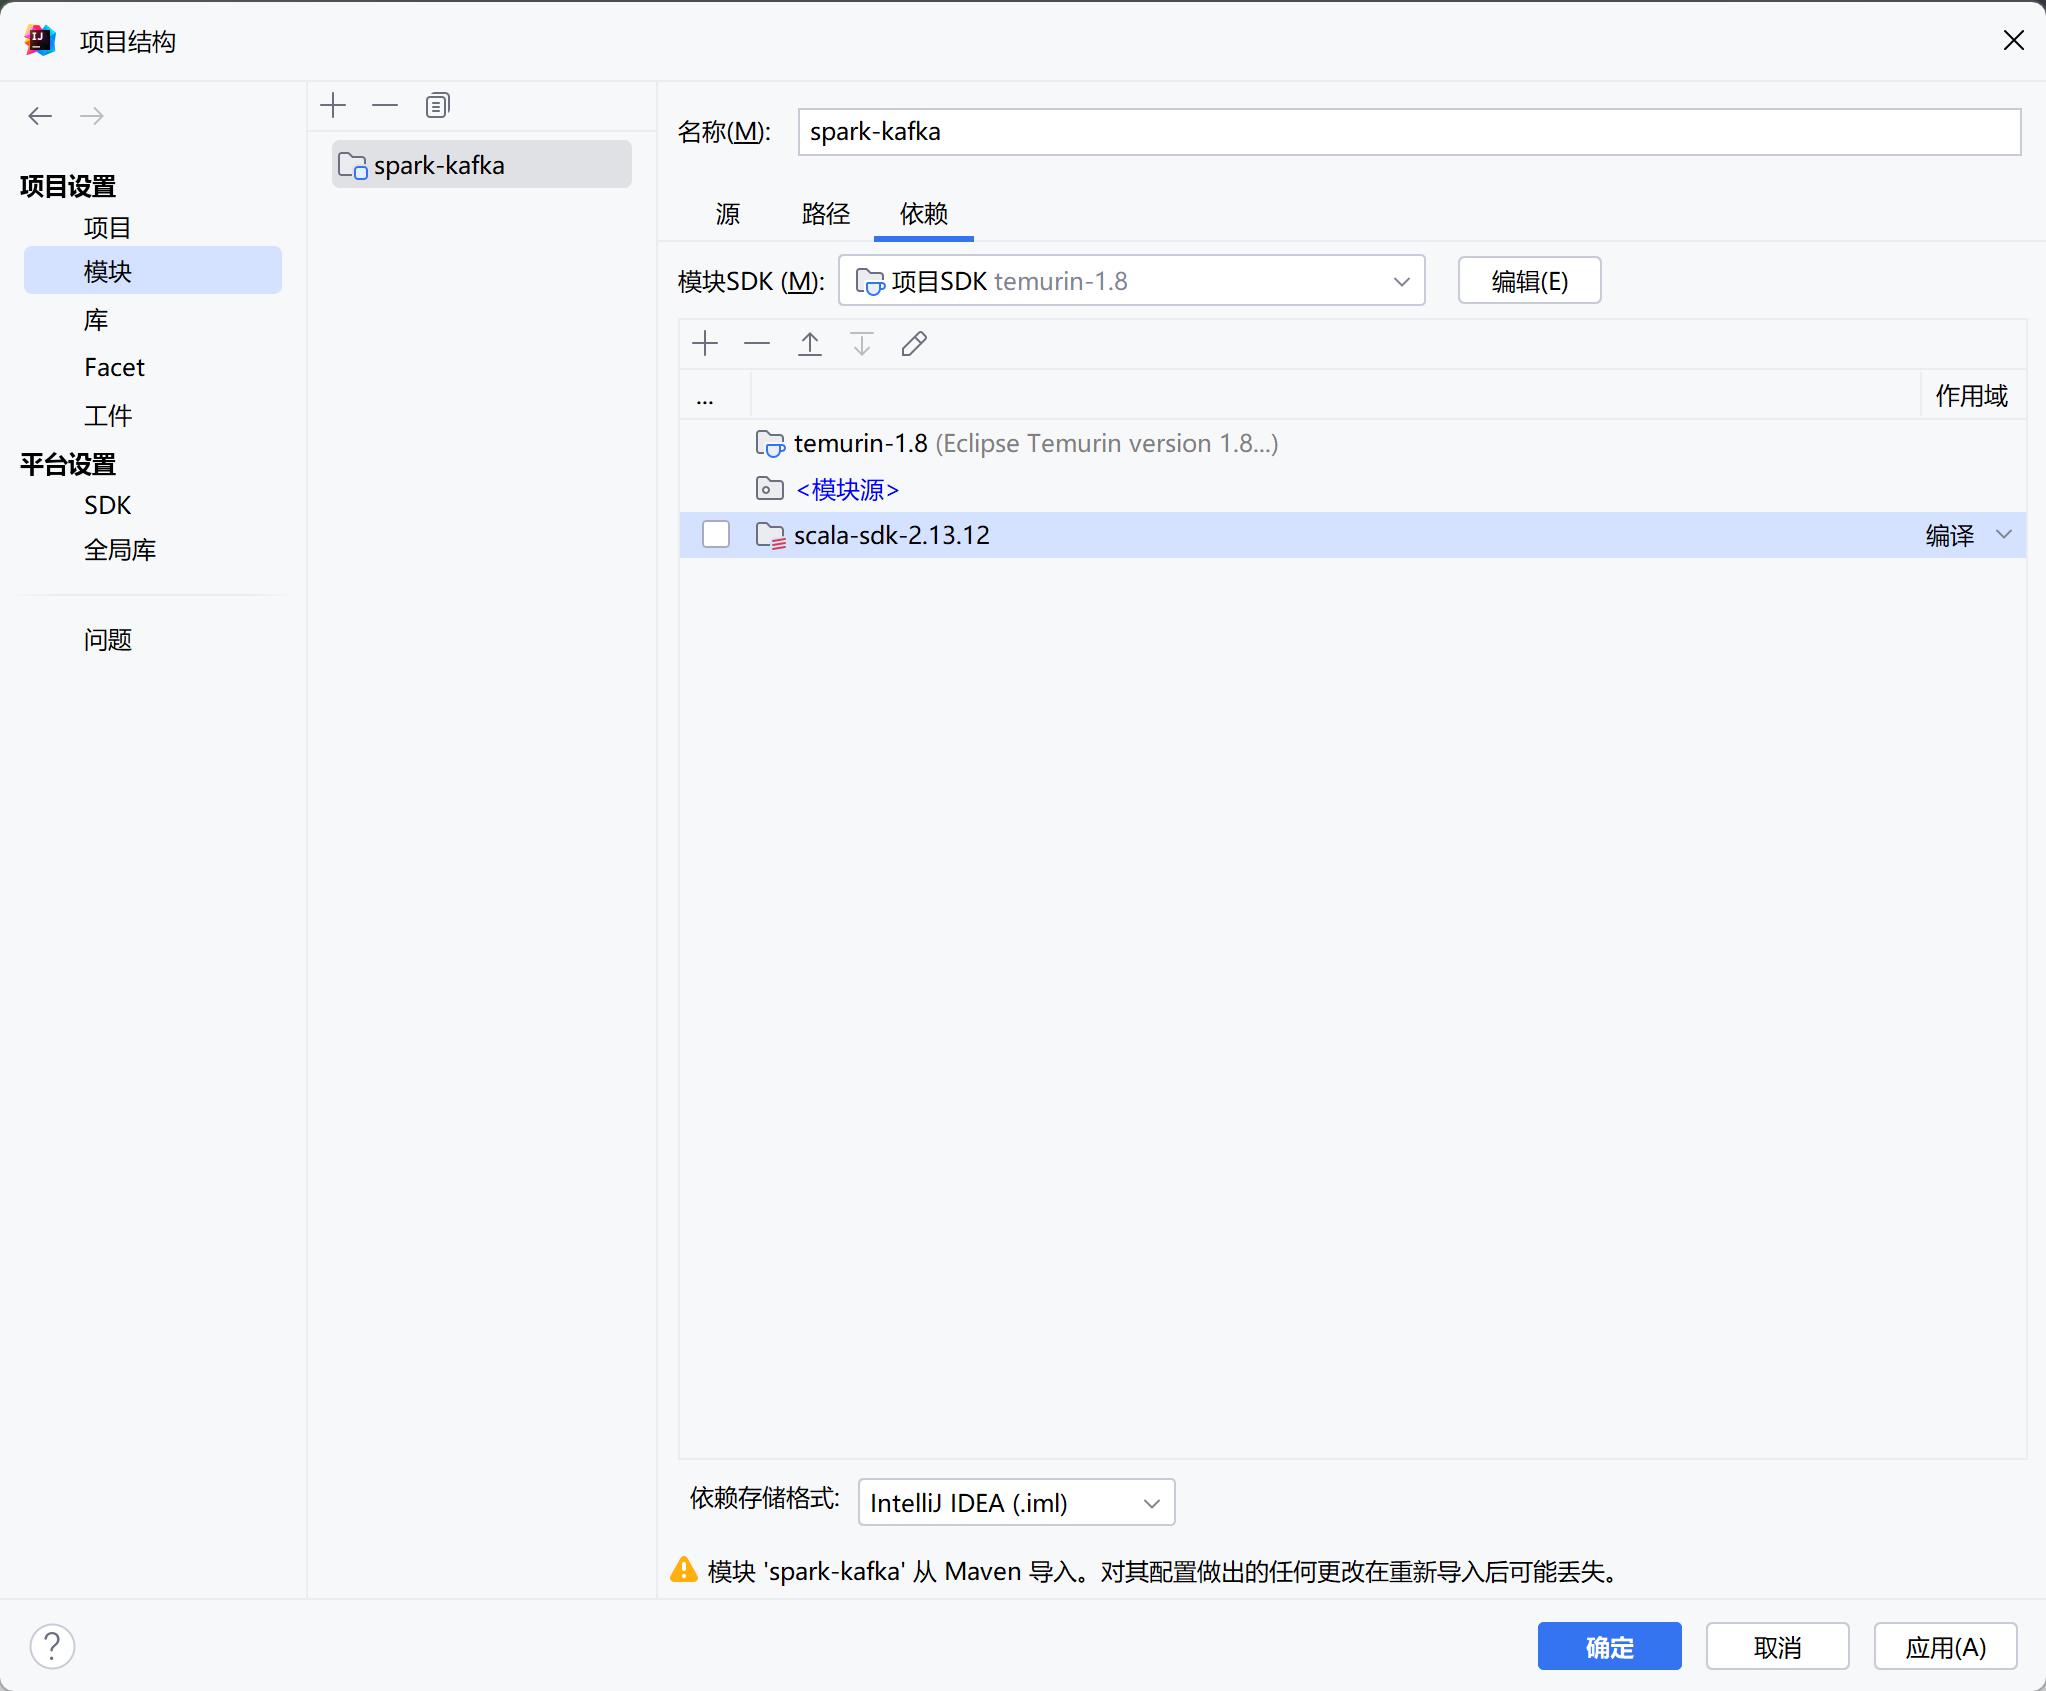2046x1691 pixels.
Task: Click the temurin-1.8 JDK folder icon
Action: 770,443
